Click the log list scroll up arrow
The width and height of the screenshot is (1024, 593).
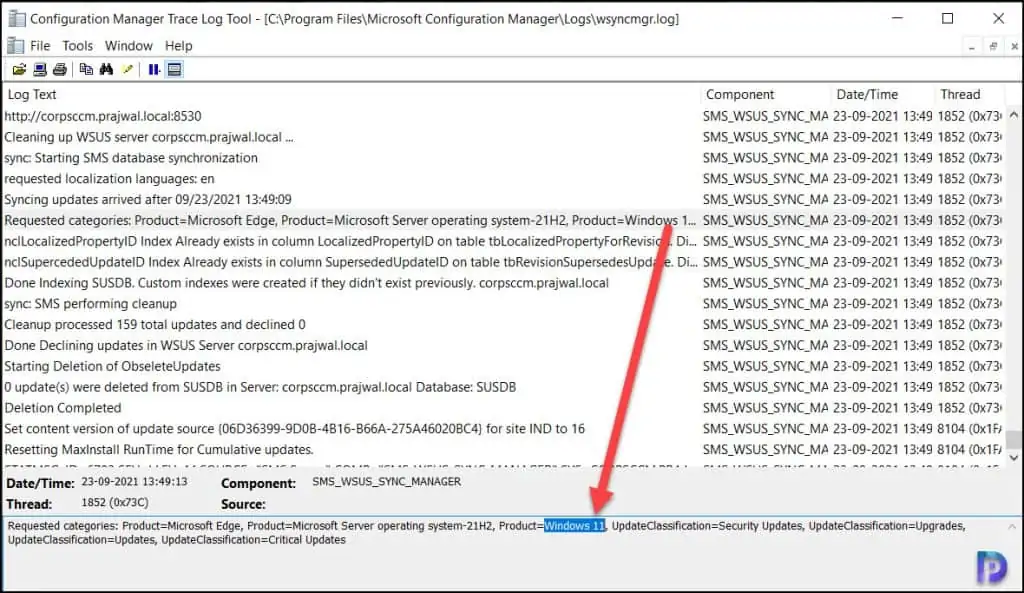pyautogui.click(x=1014, y=115)
